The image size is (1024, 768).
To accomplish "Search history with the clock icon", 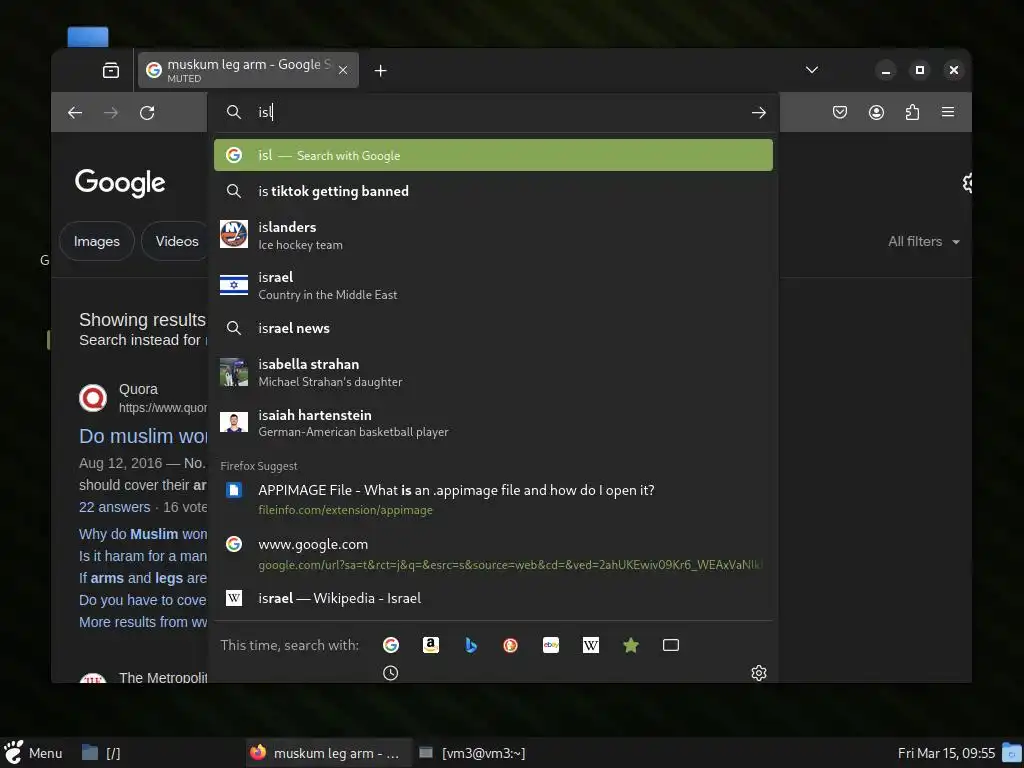I will point(391,673).
